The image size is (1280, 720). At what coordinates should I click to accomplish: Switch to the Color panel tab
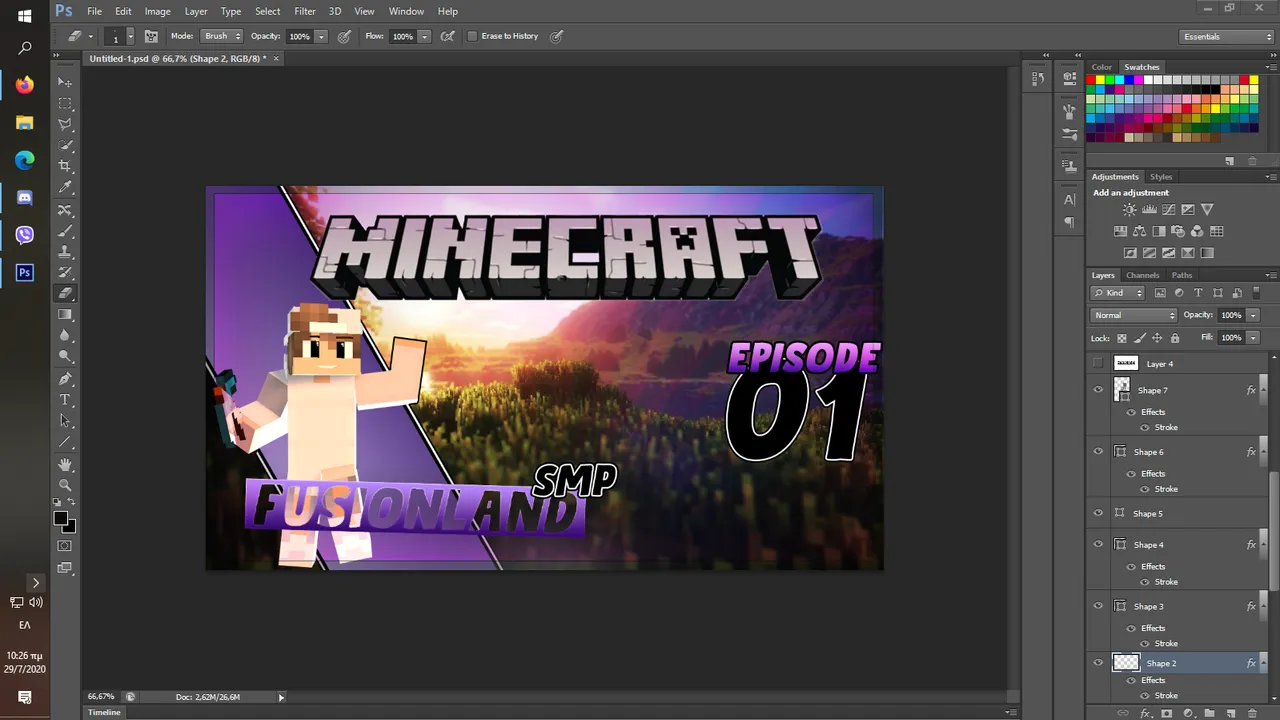1101,67
